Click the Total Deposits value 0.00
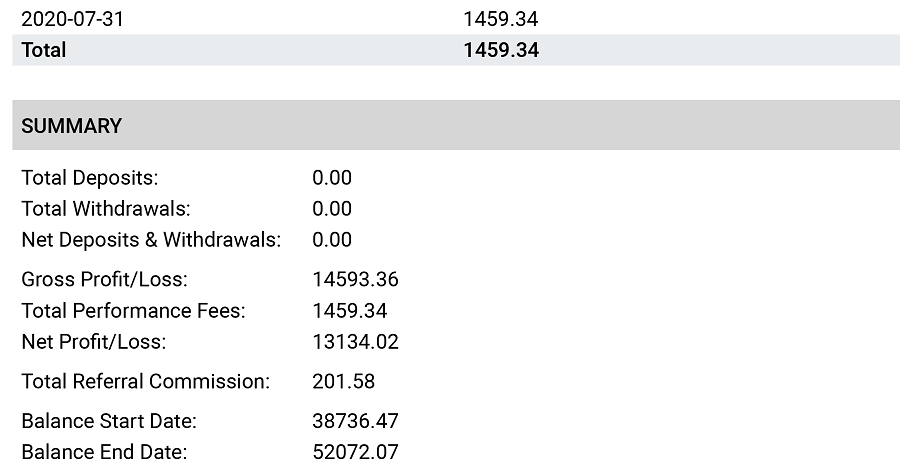The height and width of the screenshot is (469, 900). pyautogui.click(x=332, y=178)
